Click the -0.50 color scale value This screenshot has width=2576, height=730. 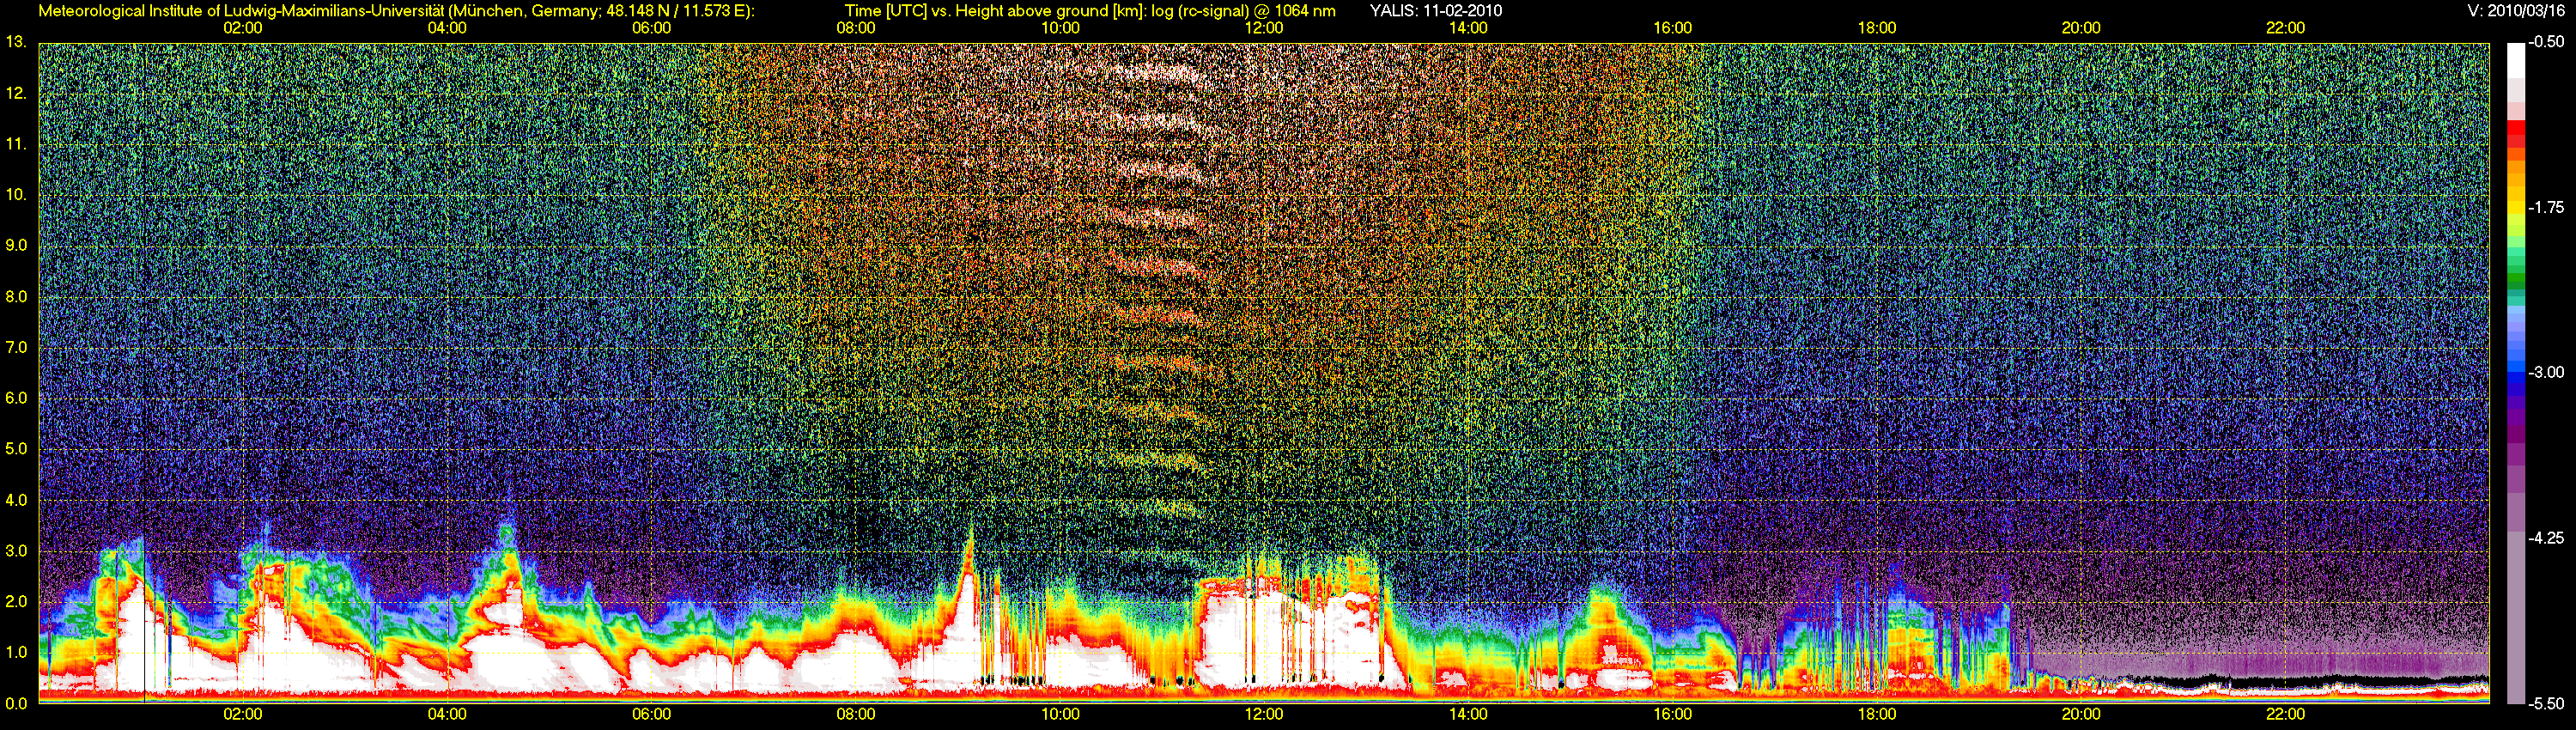pos(2546,42)
